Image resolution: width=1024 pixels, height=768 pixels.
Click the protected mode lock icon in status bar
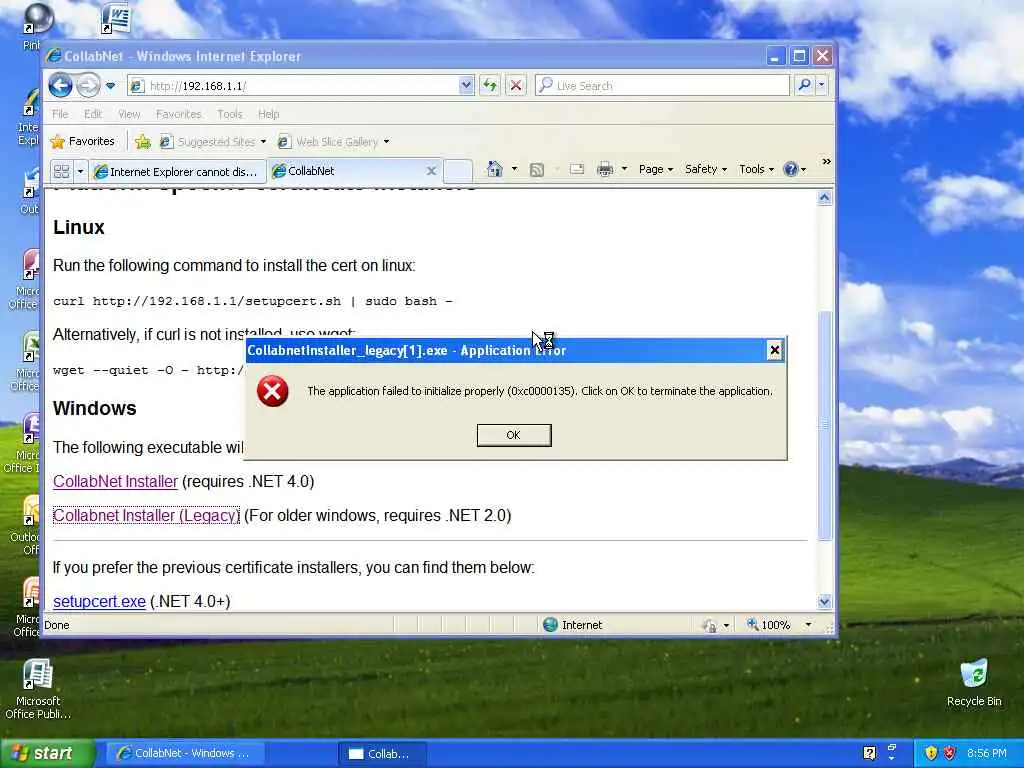click(709, 626)
